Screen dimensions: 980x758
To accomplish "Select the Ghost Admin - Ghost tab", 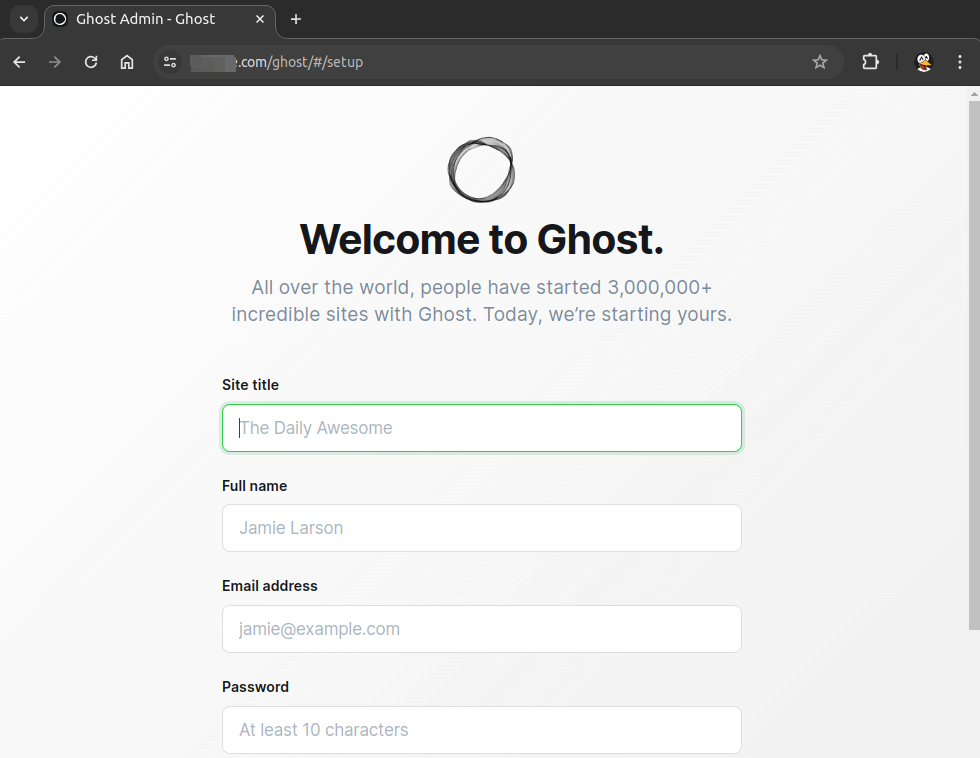I will point(145,19).
